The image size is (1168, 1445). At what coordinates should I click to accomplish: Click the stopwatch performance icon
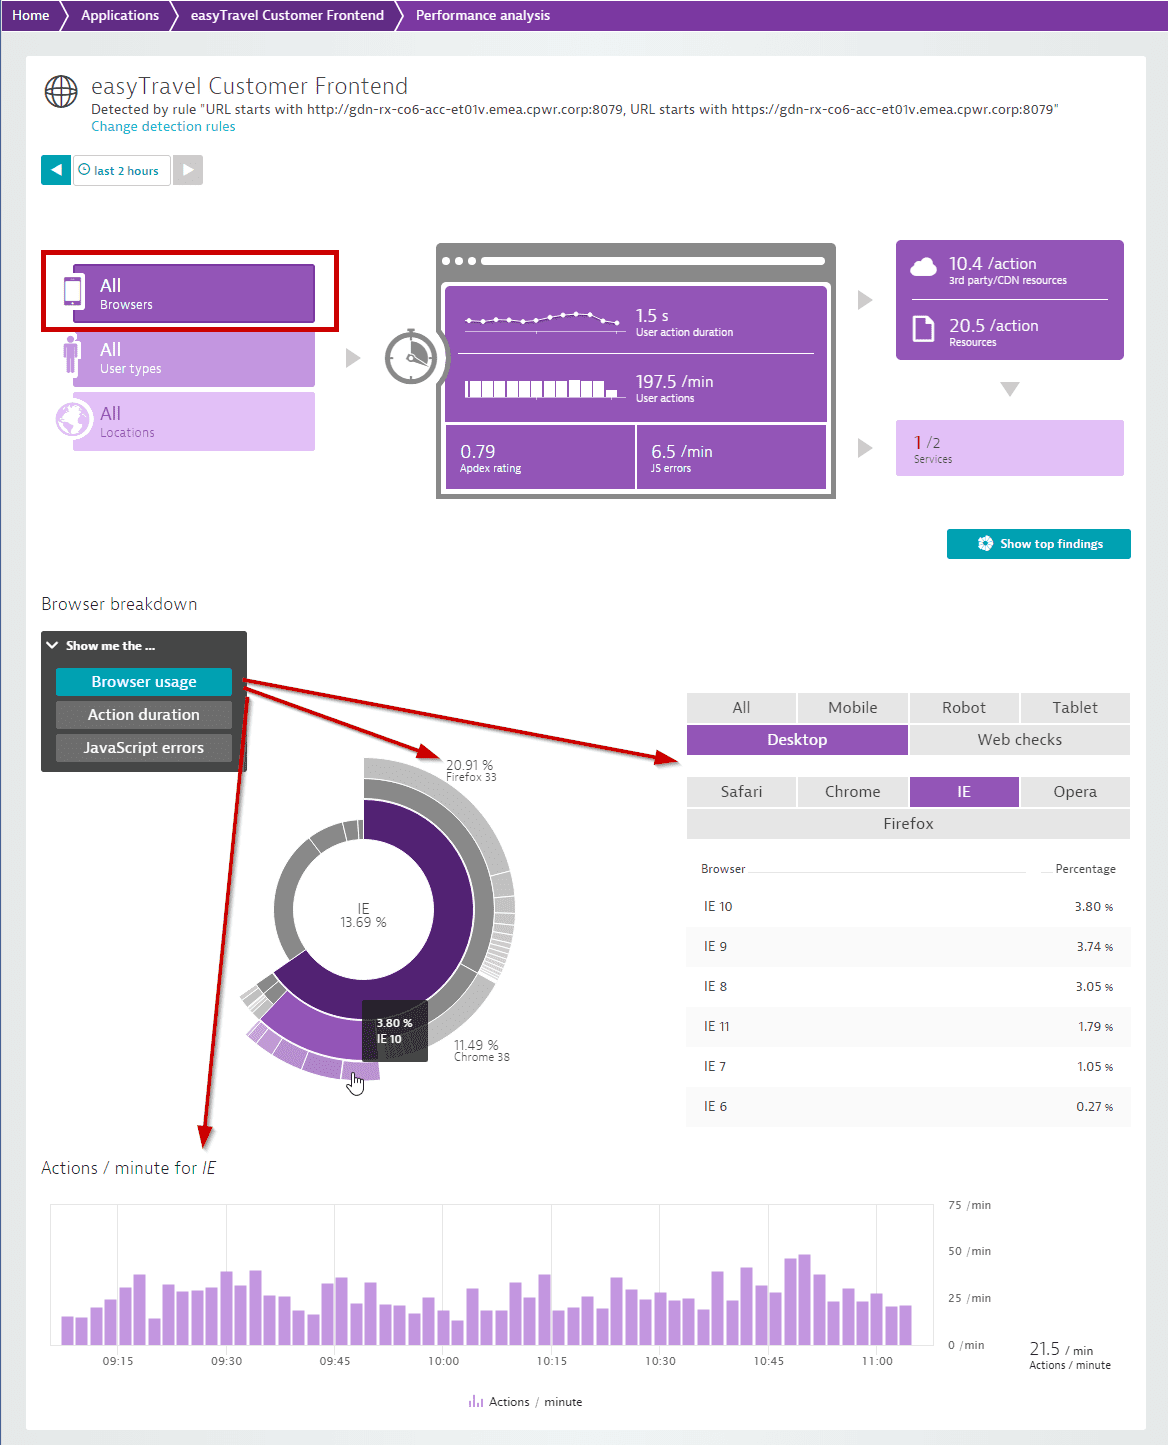coord(411,356)
